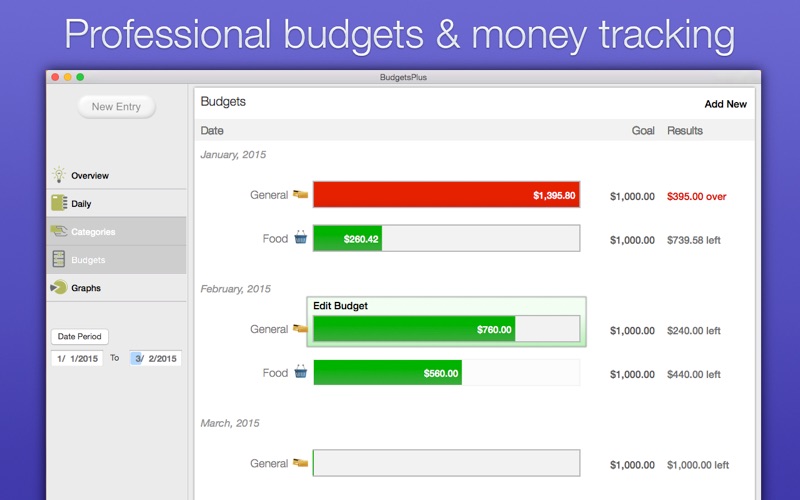This screenshot has width=800, height=500.
Task: Click March General category card icon
Action: (x=300, y=463)
